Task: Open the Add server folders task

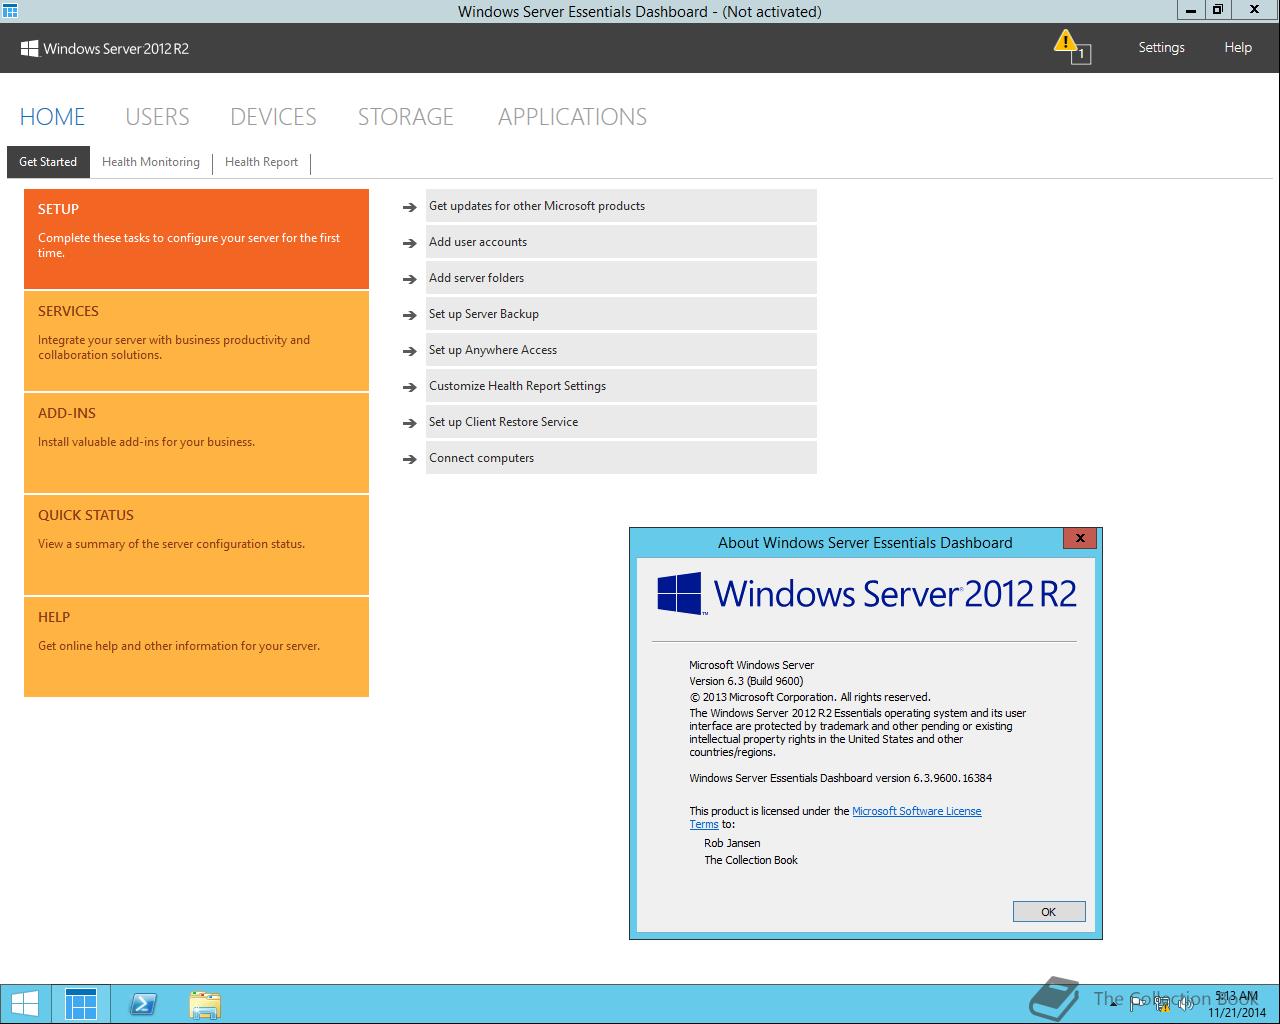Action: (x=621, y=278)
